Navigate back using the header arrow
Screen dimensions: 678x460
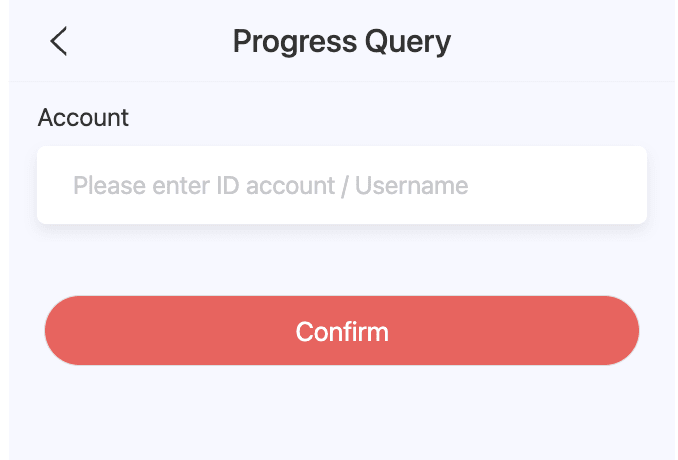pos(59,41)
